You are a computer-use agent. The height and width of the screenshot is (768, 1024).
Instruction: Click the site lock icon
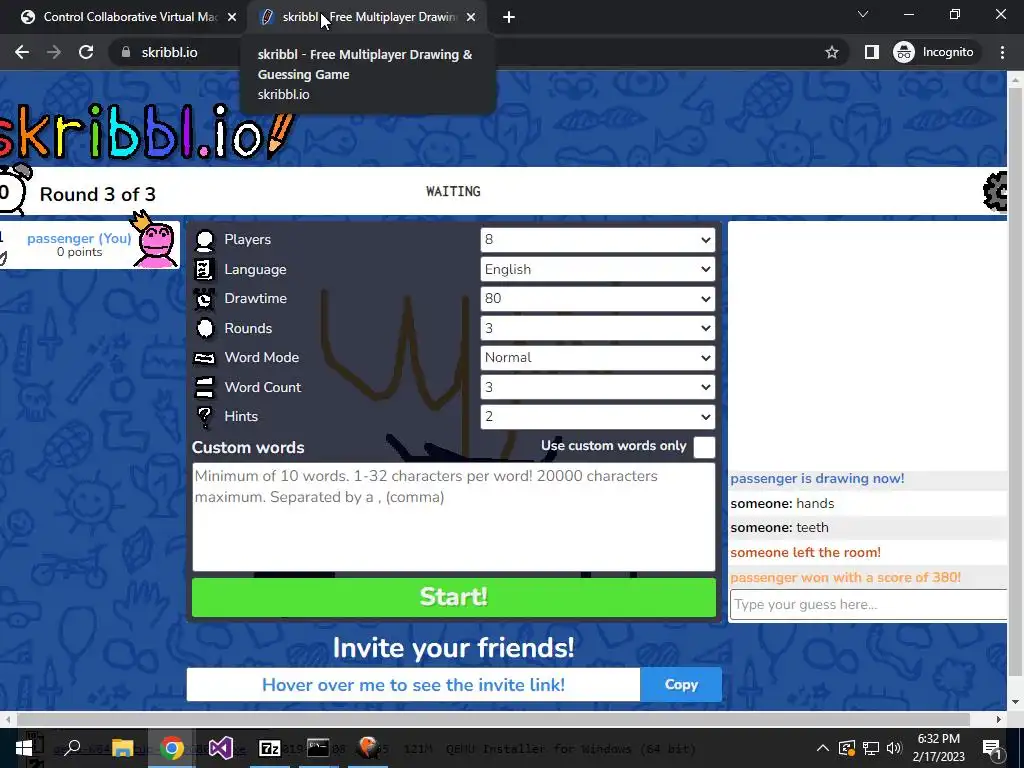(126, 52)
